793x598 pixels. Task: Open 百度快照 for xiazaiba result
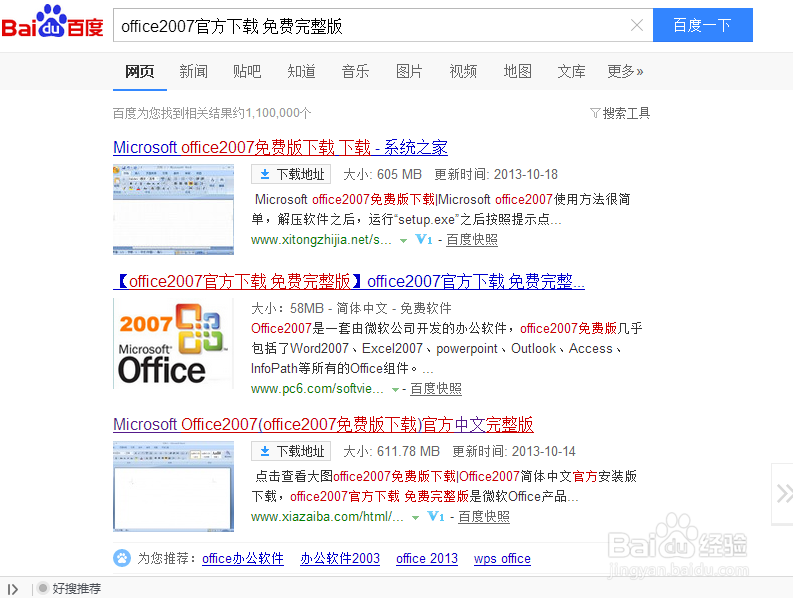(x=484, y=517)
